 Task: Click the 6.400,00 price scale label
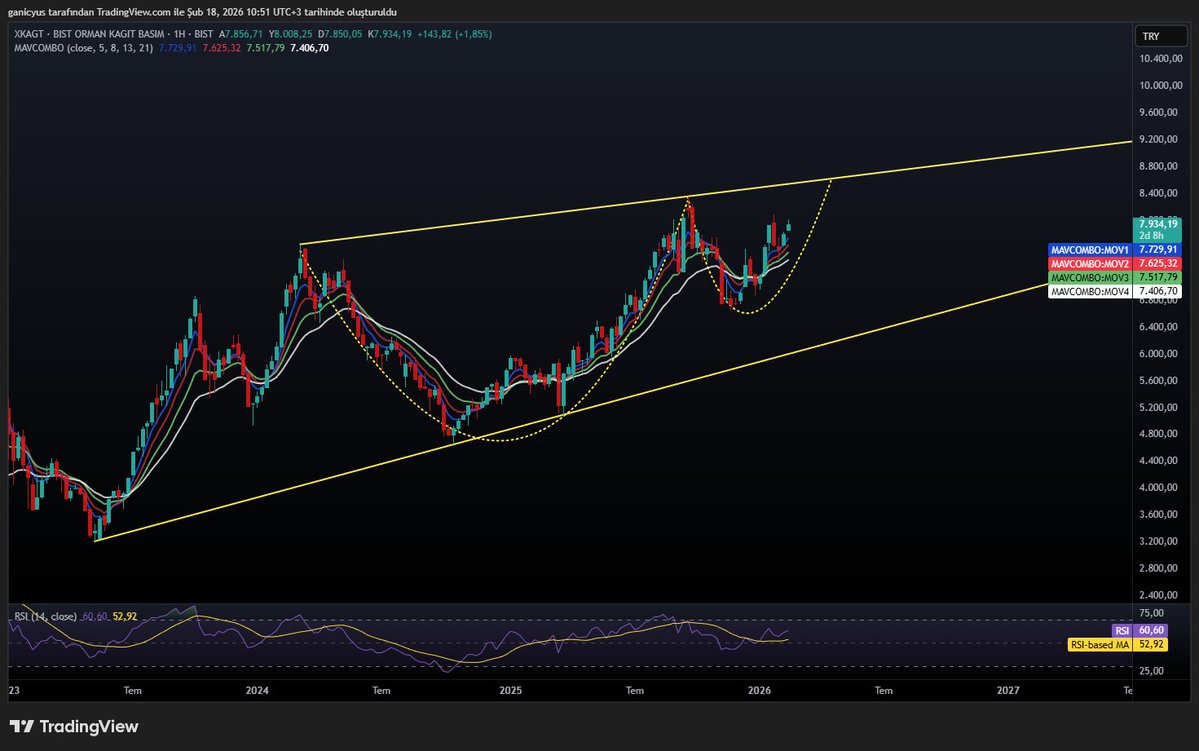(x=1160, y=327)
